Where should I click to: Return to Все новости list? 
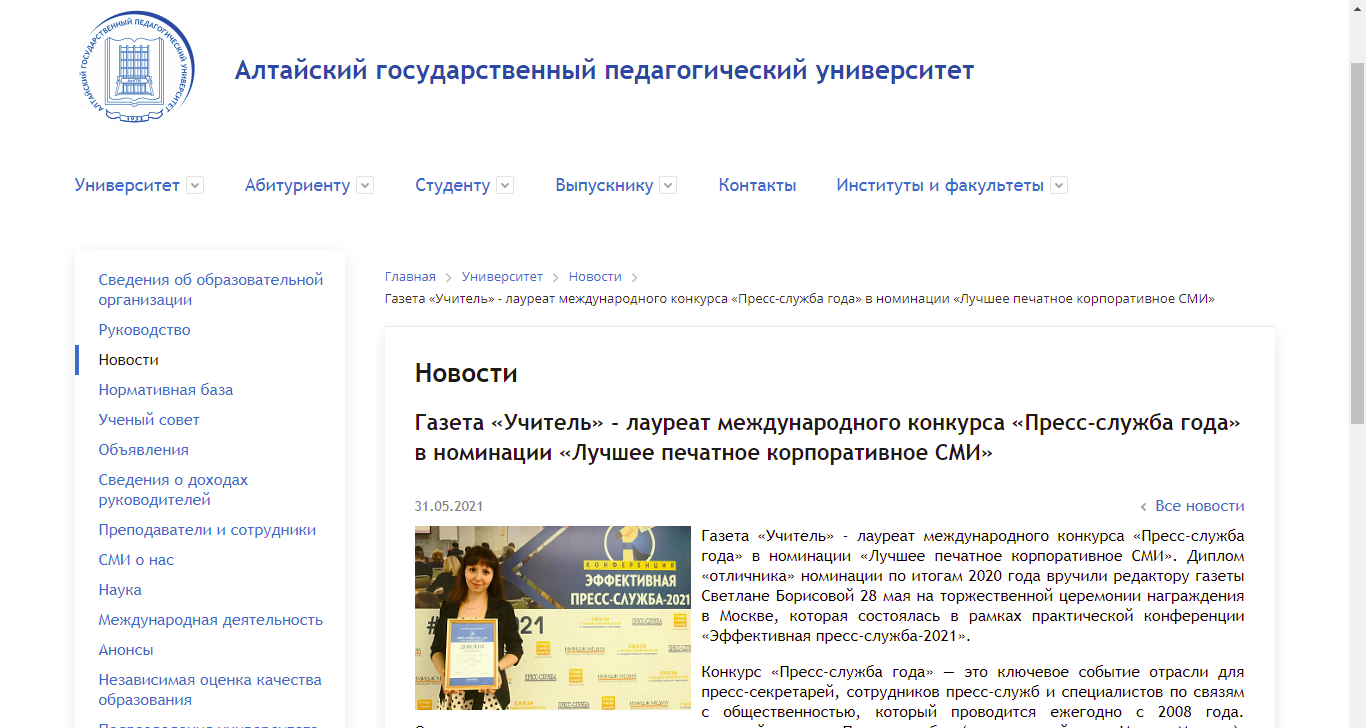(1198, 506)
